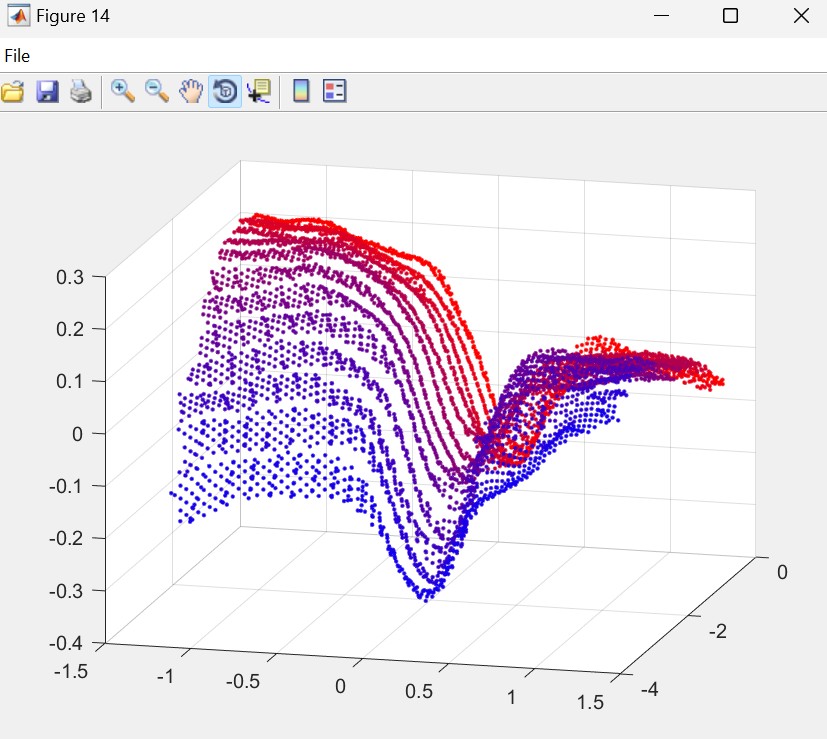Viewport: 827px width, 739px height.
Task: Activate the Pan hand tool
Action: 191,92
